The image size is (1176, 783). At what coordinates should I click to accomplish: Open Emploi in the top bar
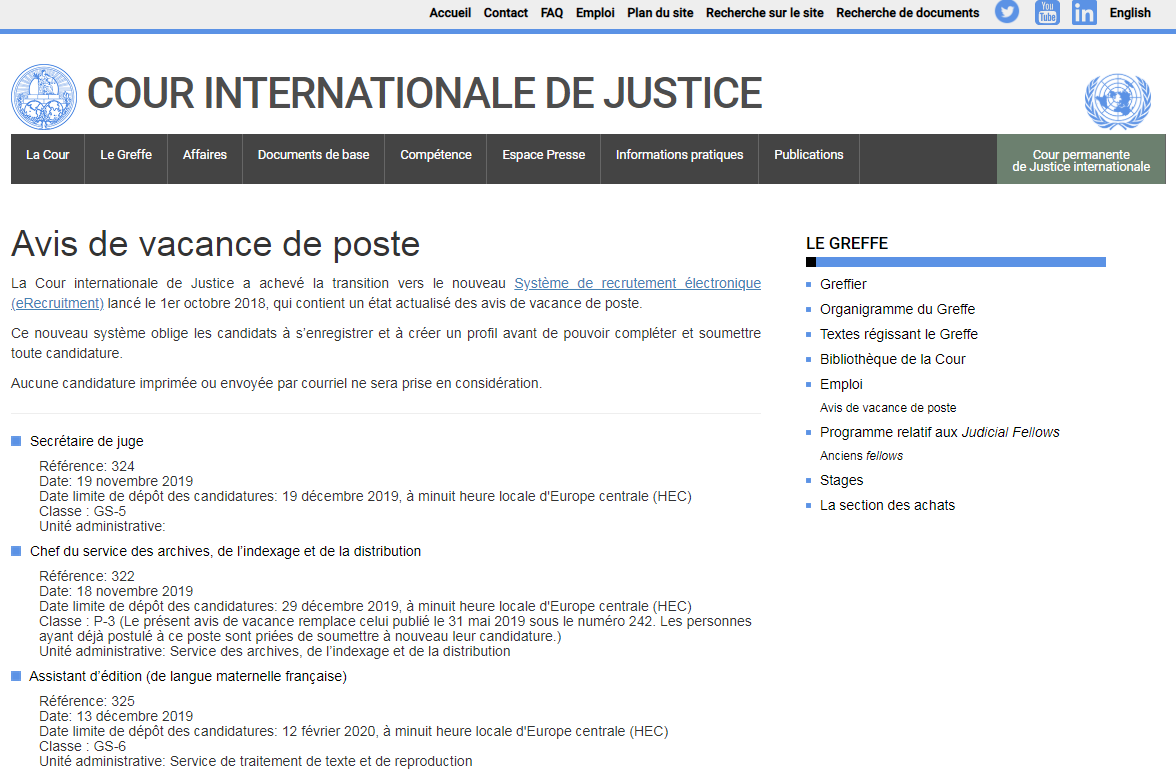coord(595,13)
